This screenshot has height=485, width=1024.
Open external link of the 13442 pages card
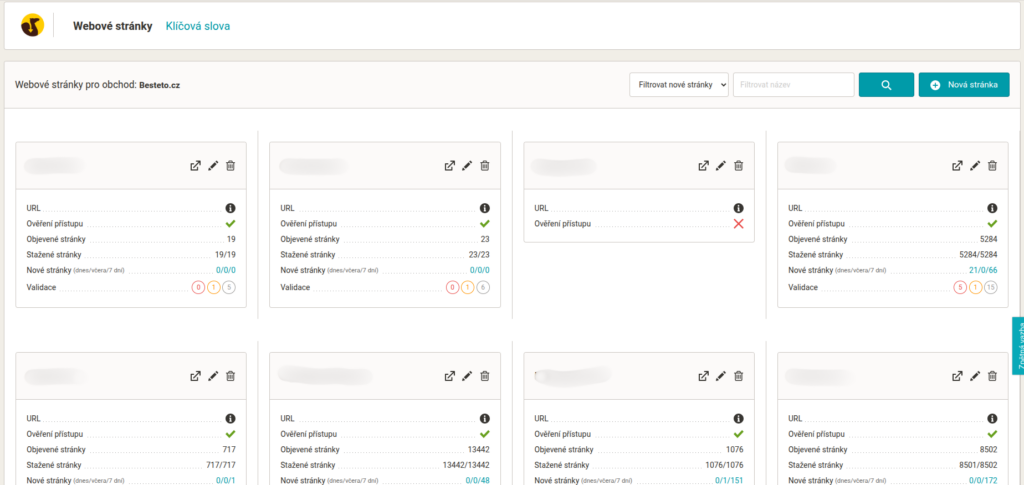coord(450,376)
